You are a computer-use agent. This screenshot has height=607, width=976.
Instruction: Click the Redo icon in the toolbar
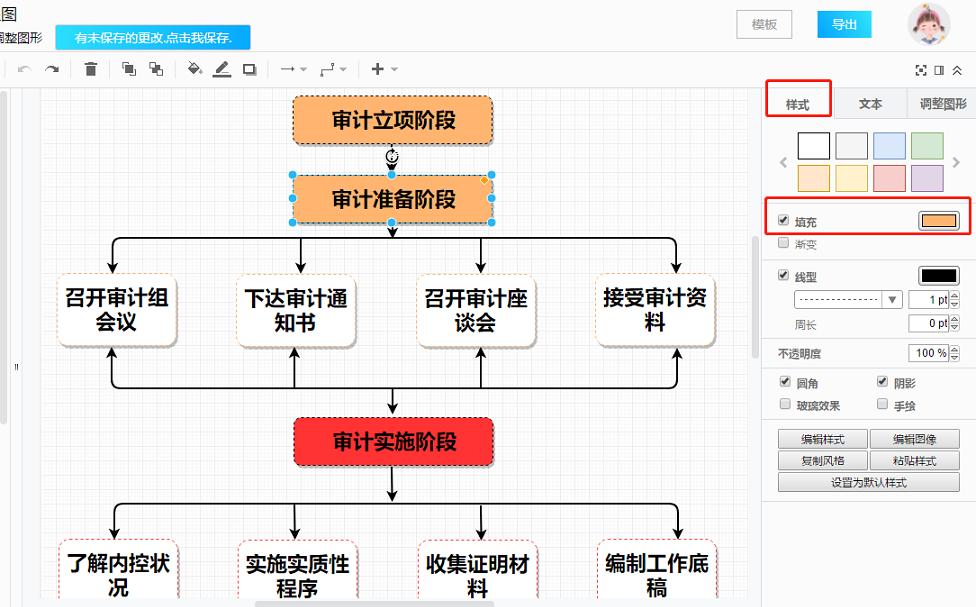click(52, 68)
